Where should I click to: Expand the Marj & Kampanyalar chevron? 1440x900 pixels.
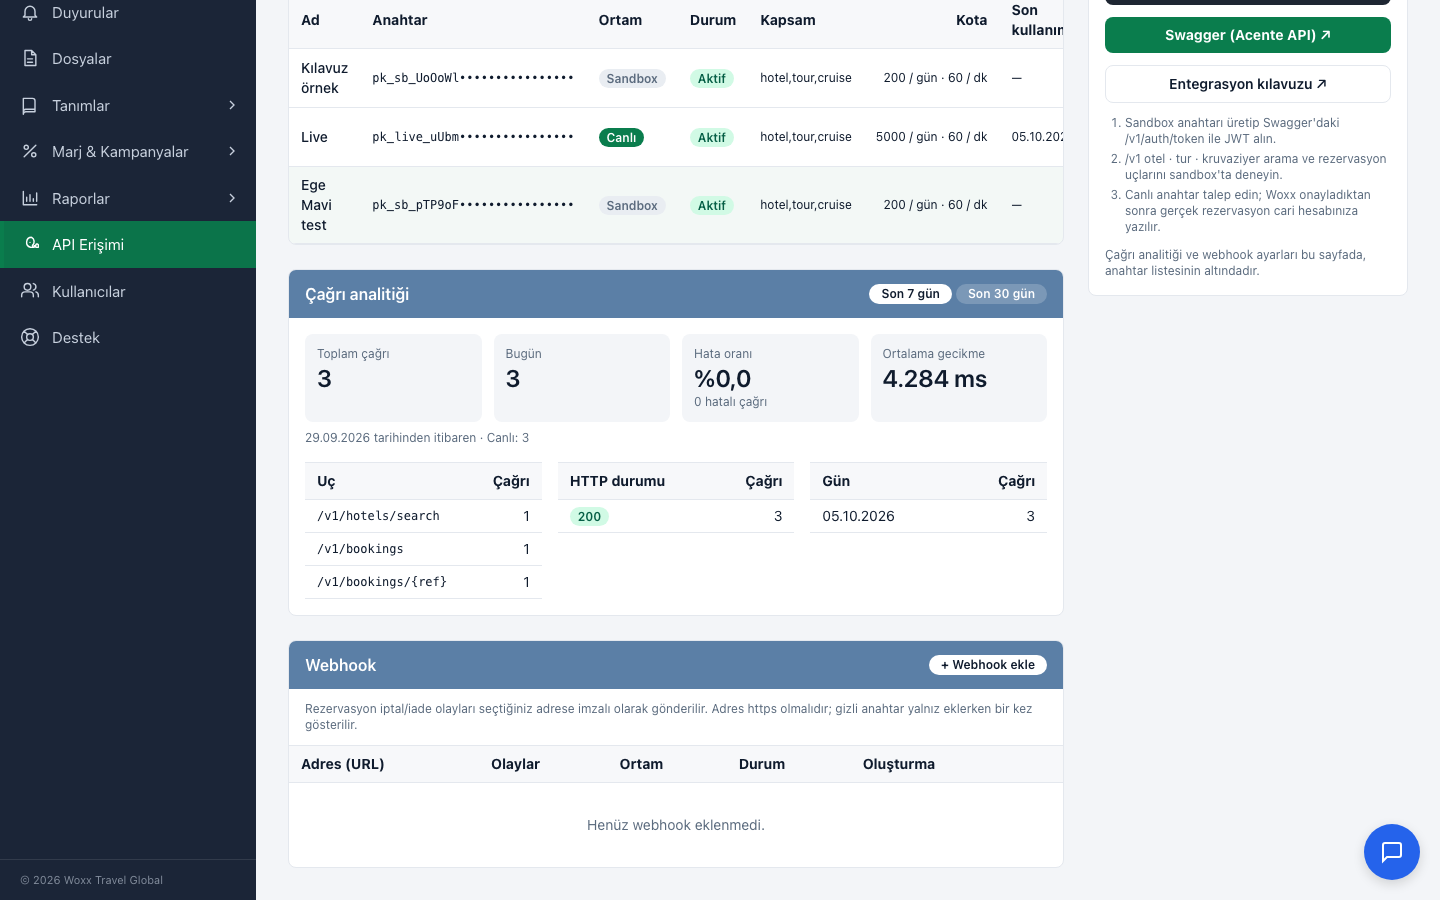click(x=232, y=152)
